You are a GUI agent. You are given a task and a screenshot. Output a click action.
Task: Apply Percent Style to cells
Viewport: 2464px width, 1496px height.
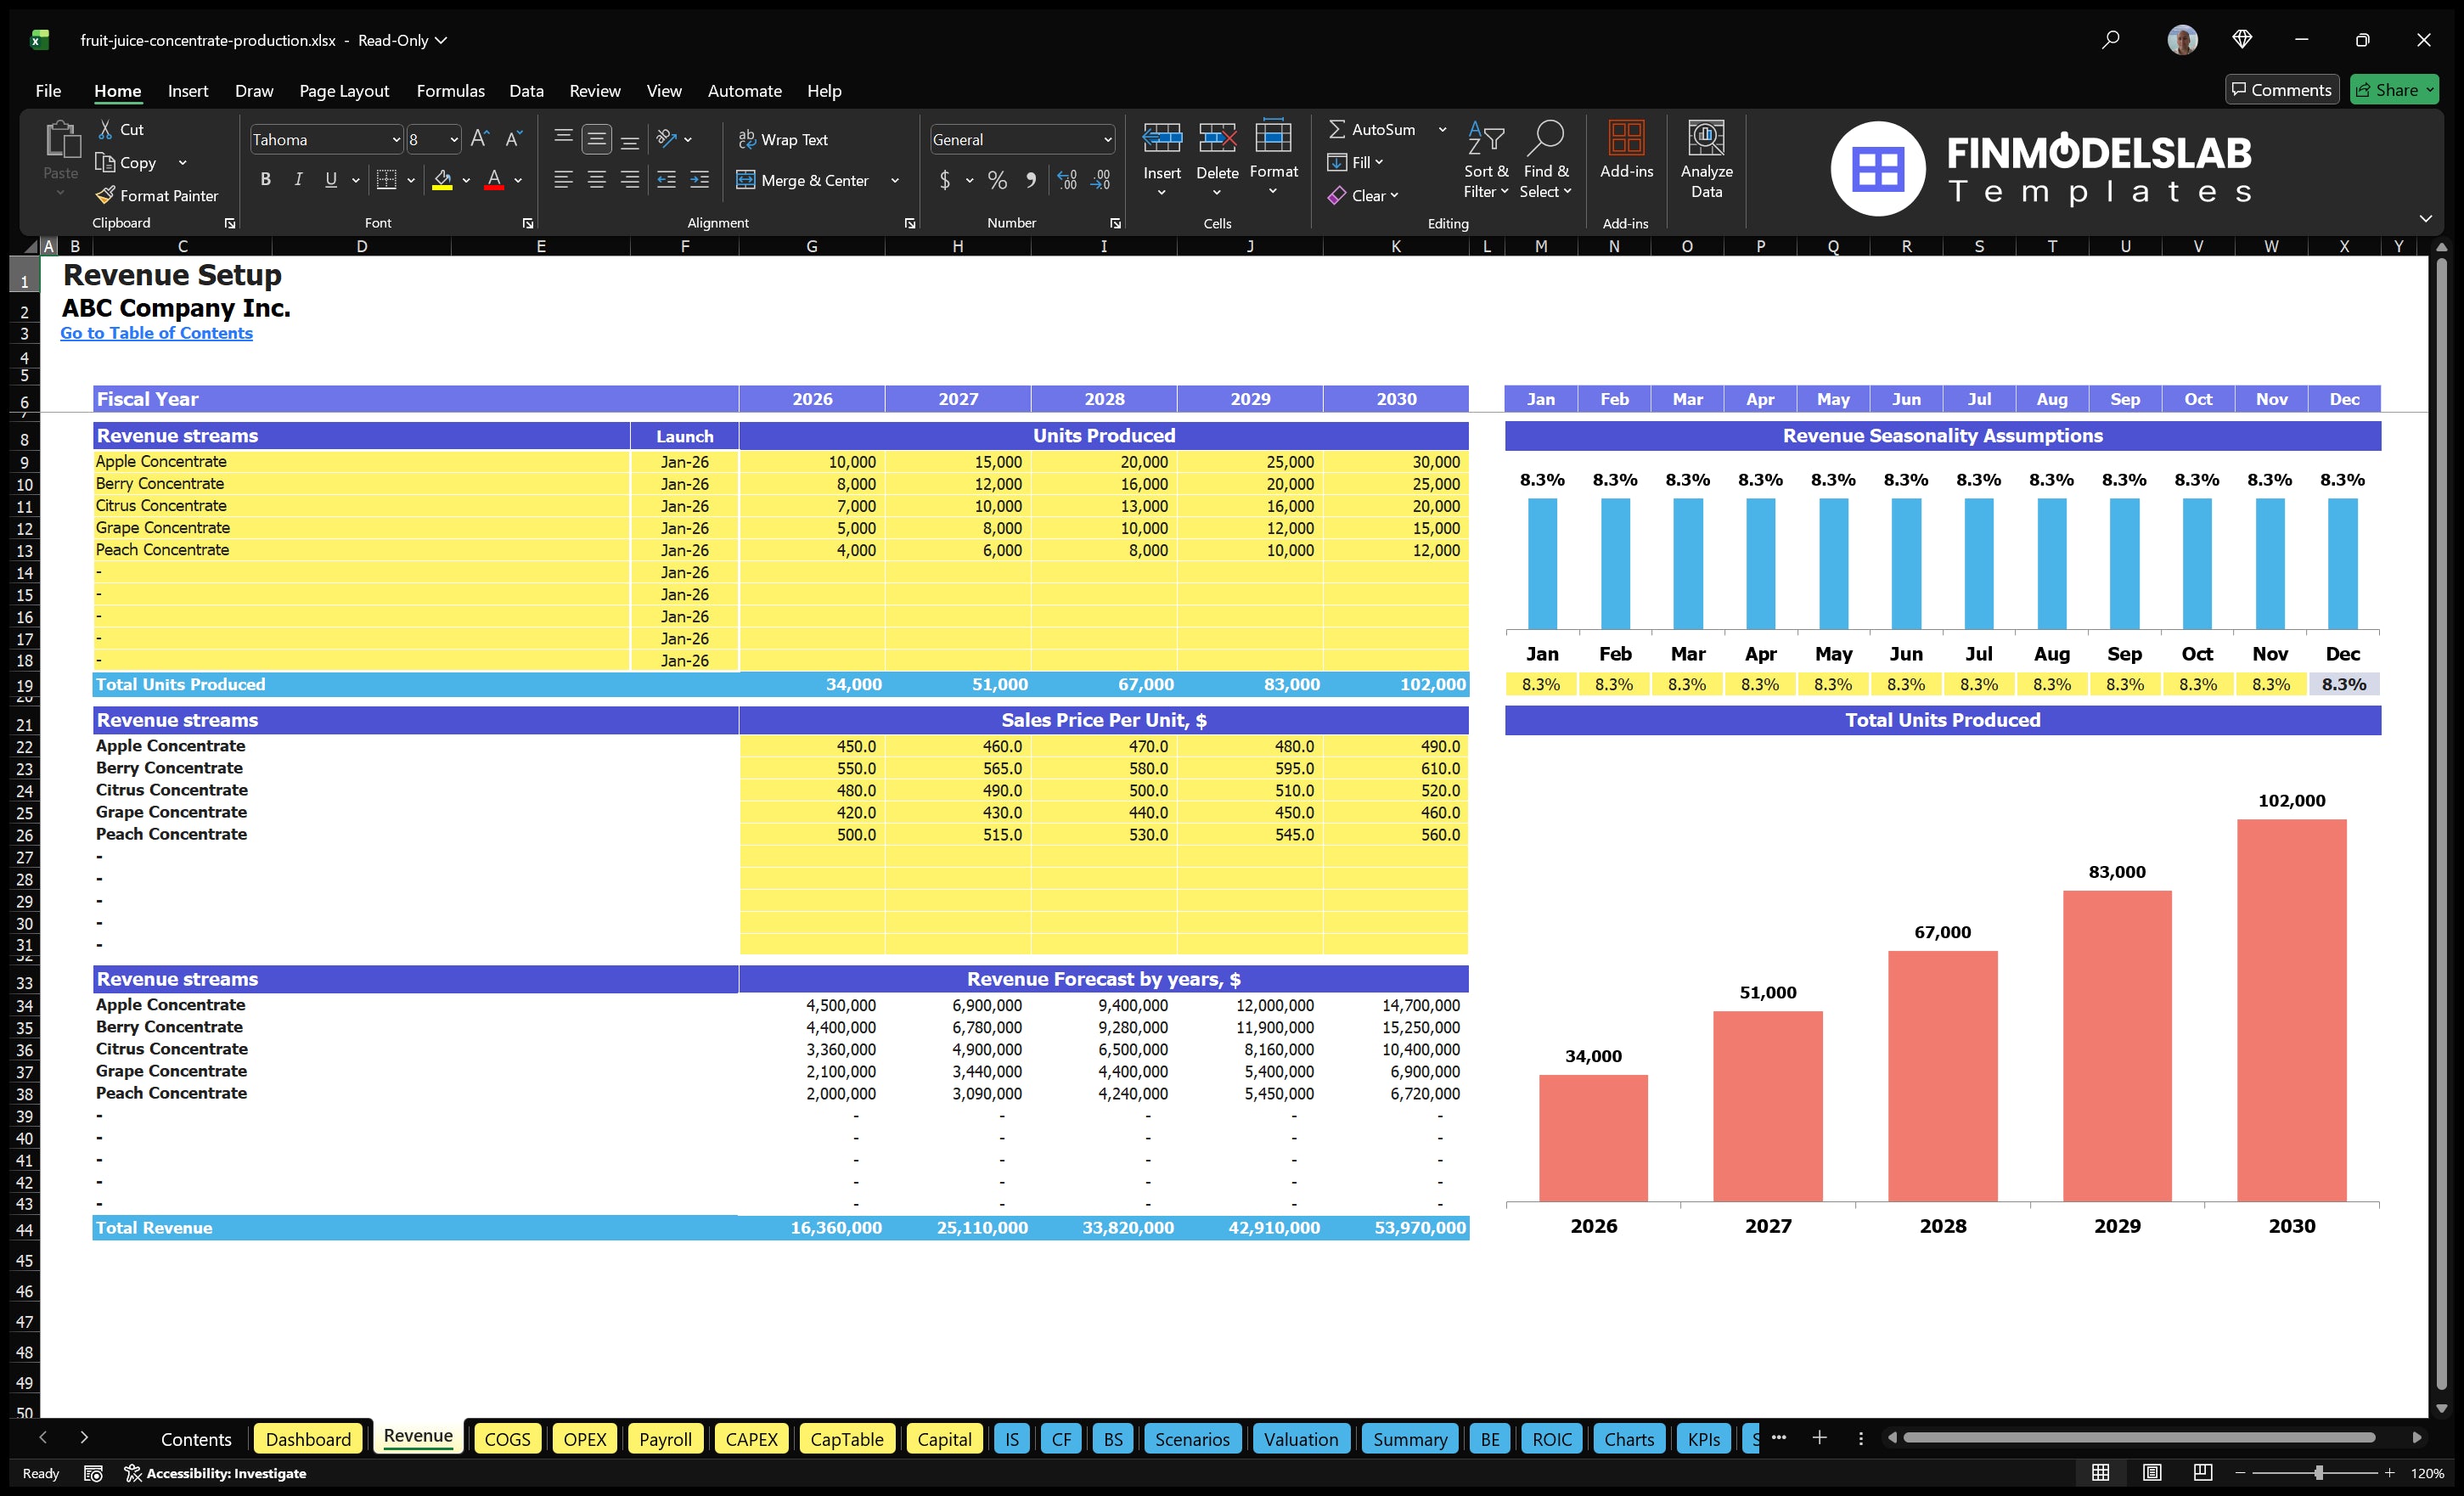pyautogui.click(x=997, y=181)
